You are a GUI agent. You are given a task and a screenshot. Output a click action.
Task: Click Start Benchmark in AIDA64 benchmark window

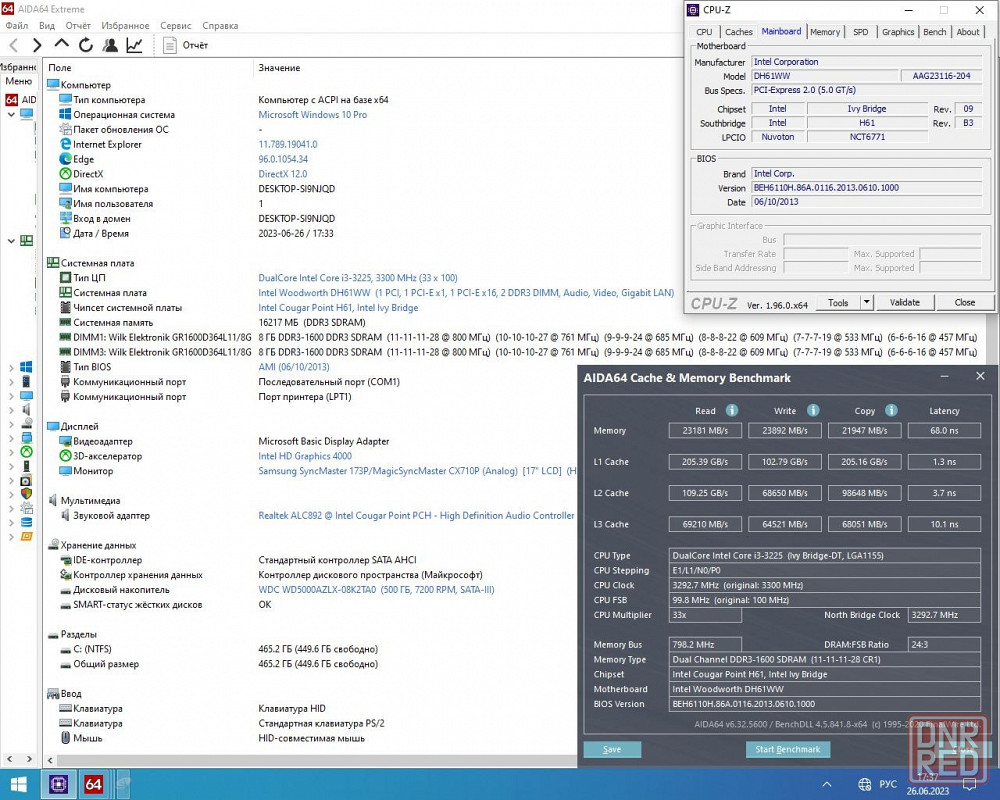788,750
